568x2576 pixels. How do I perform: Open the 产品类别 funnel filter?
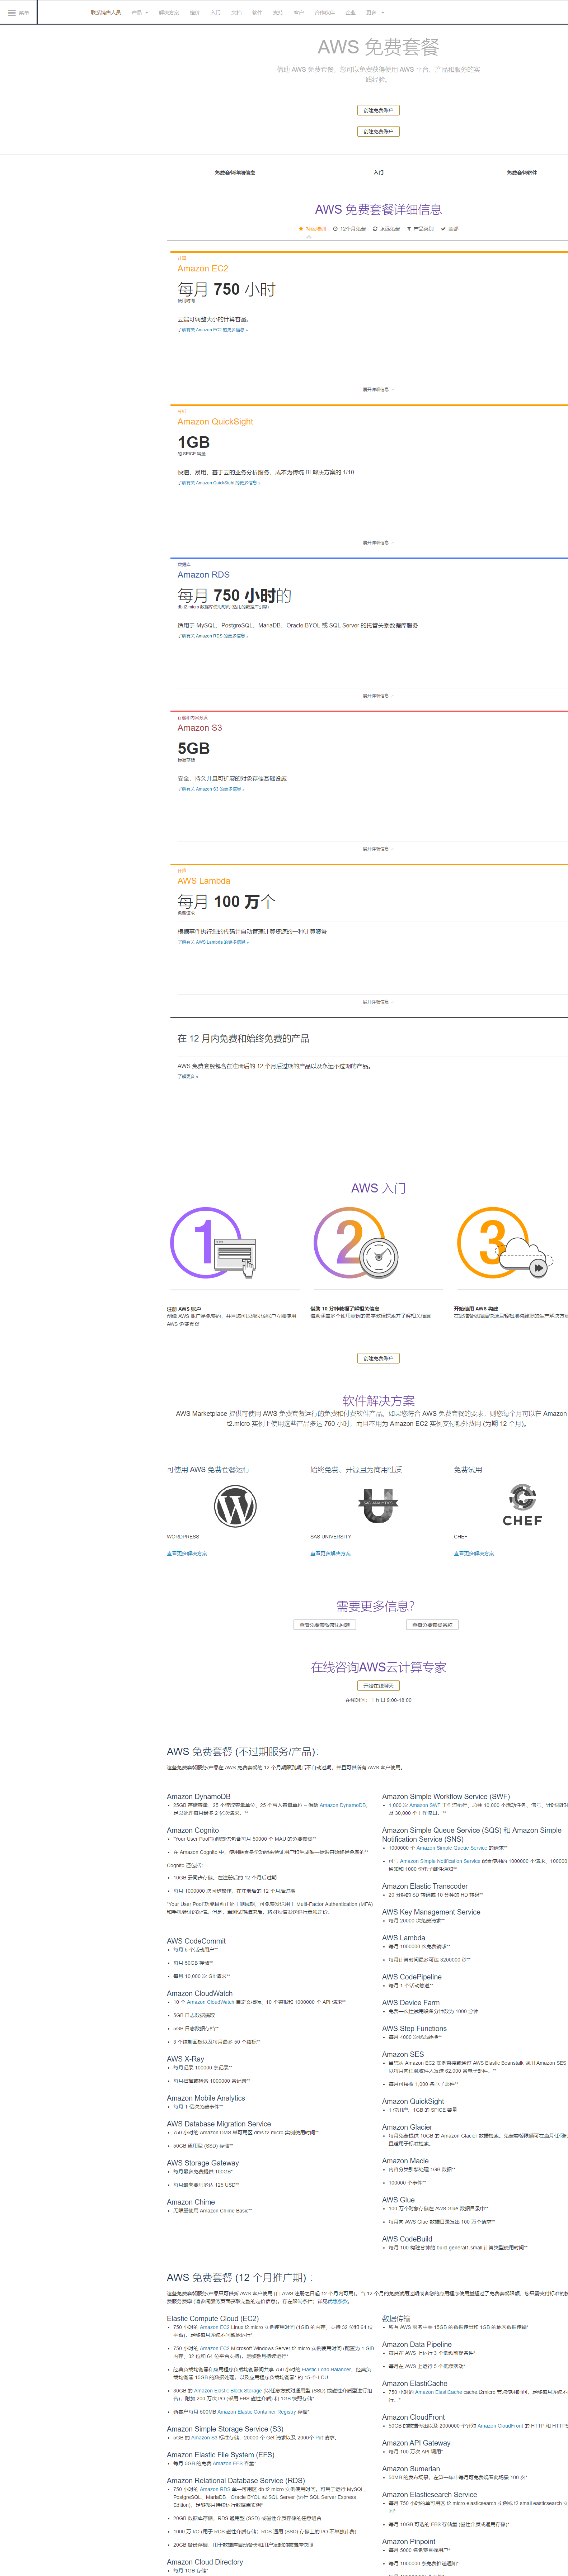click(x=409, y=229)
